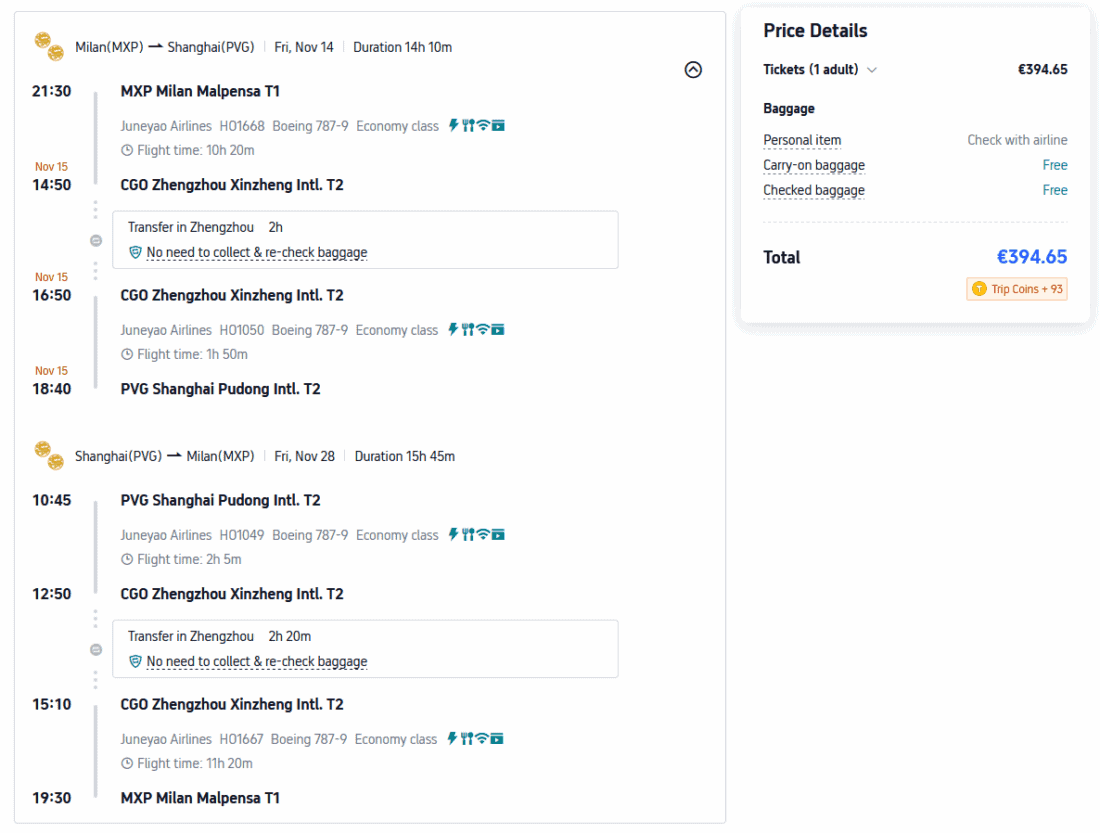1100x833 pixels.
Task: Open the Carry-on baggage details
Action: (x=814, y=165)
